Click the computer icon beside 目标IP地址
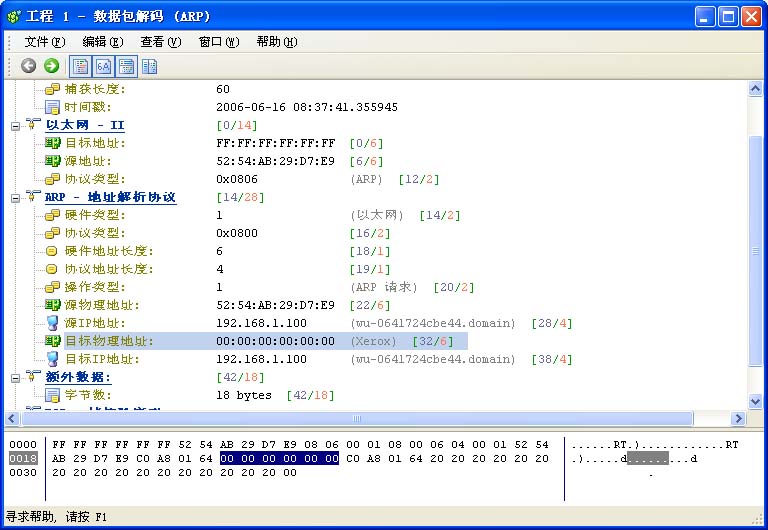768x530 pixels. (53, 359)
